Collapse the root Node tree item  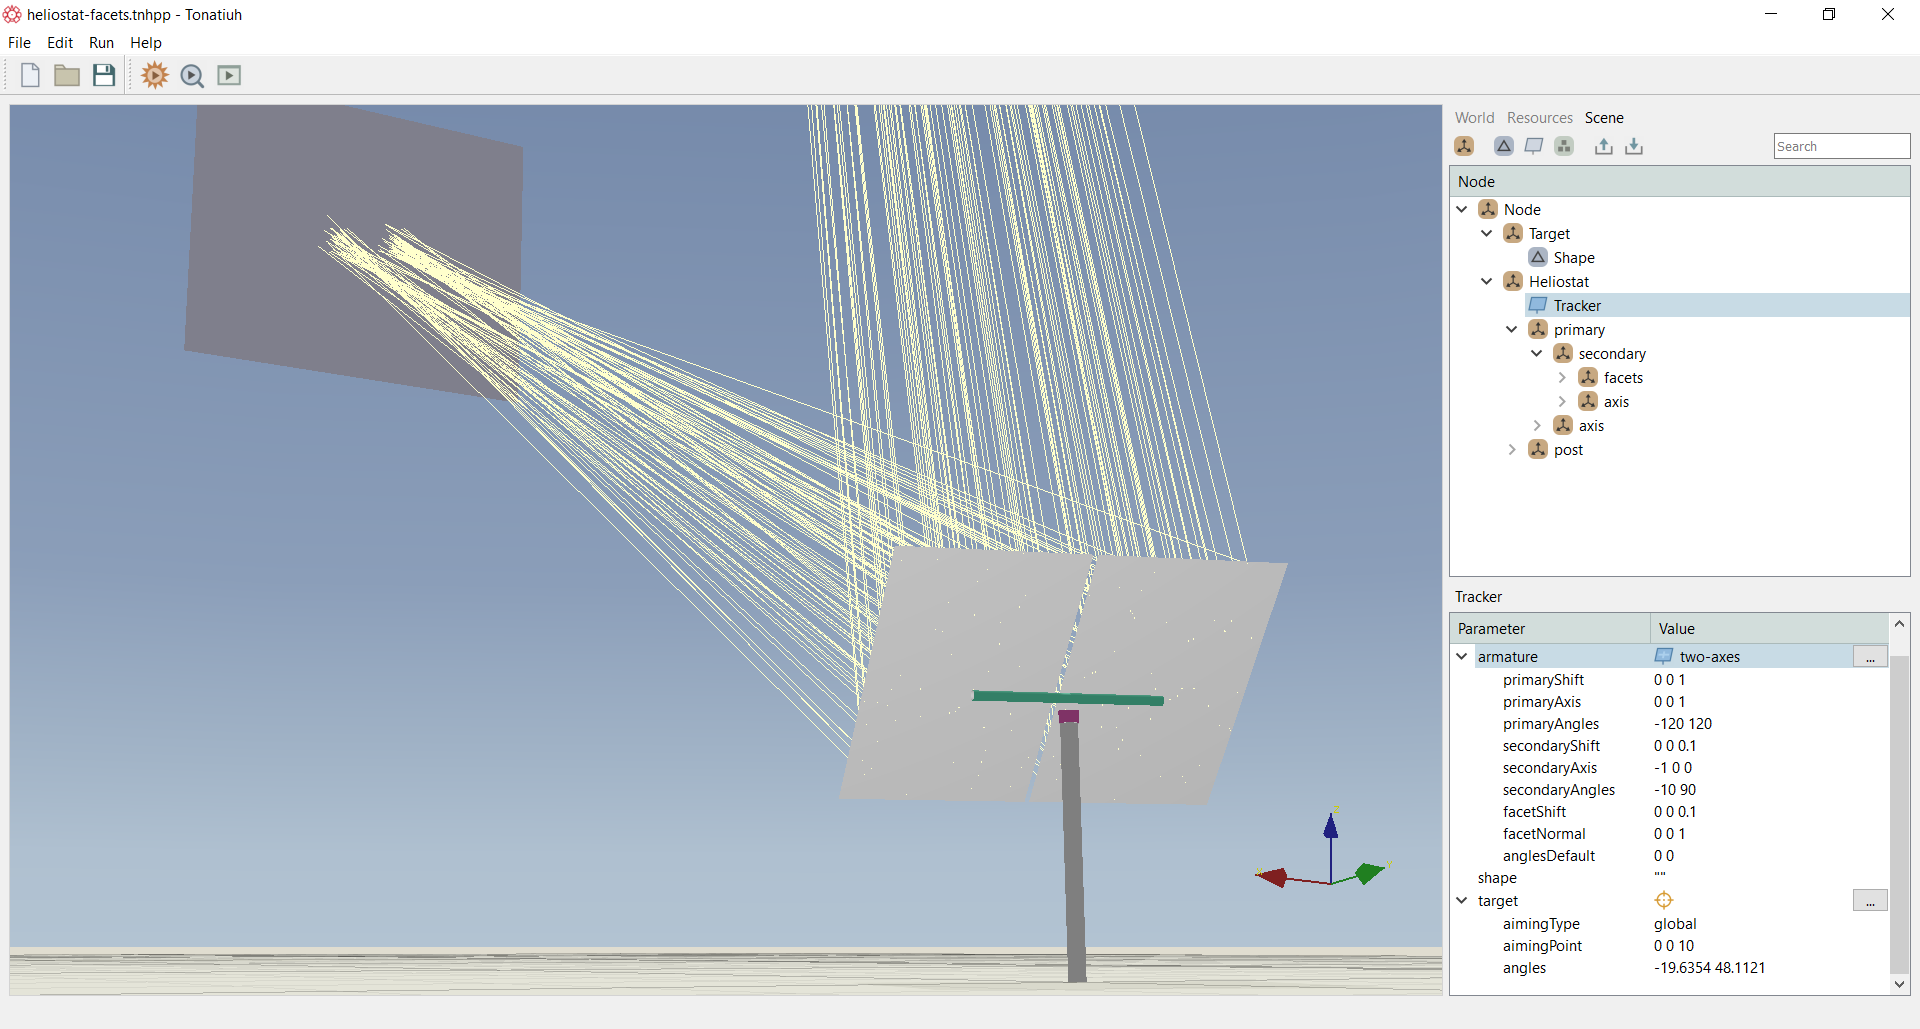click(x=1462, y=209)
